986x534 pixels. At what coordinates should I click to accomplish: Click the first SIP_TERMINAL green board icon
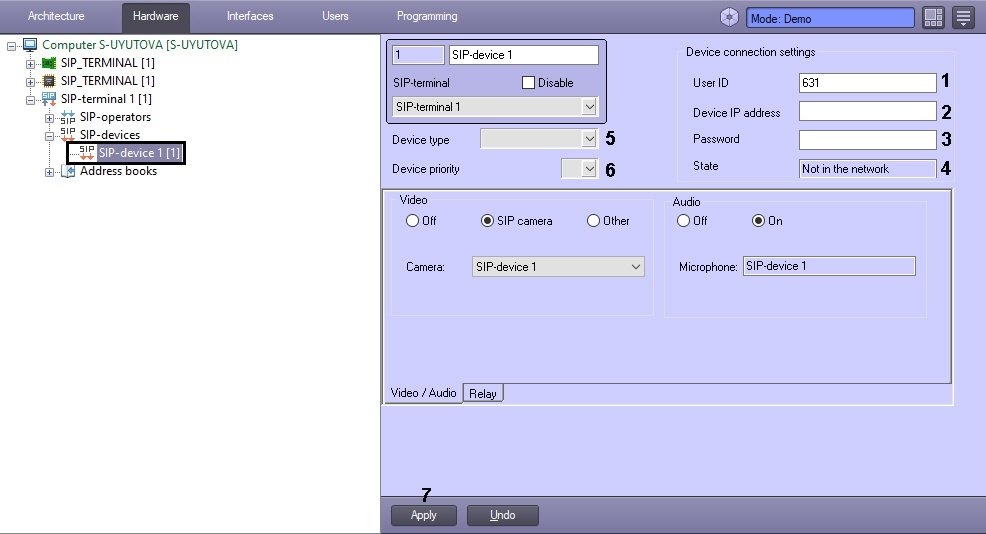point(48,63)
